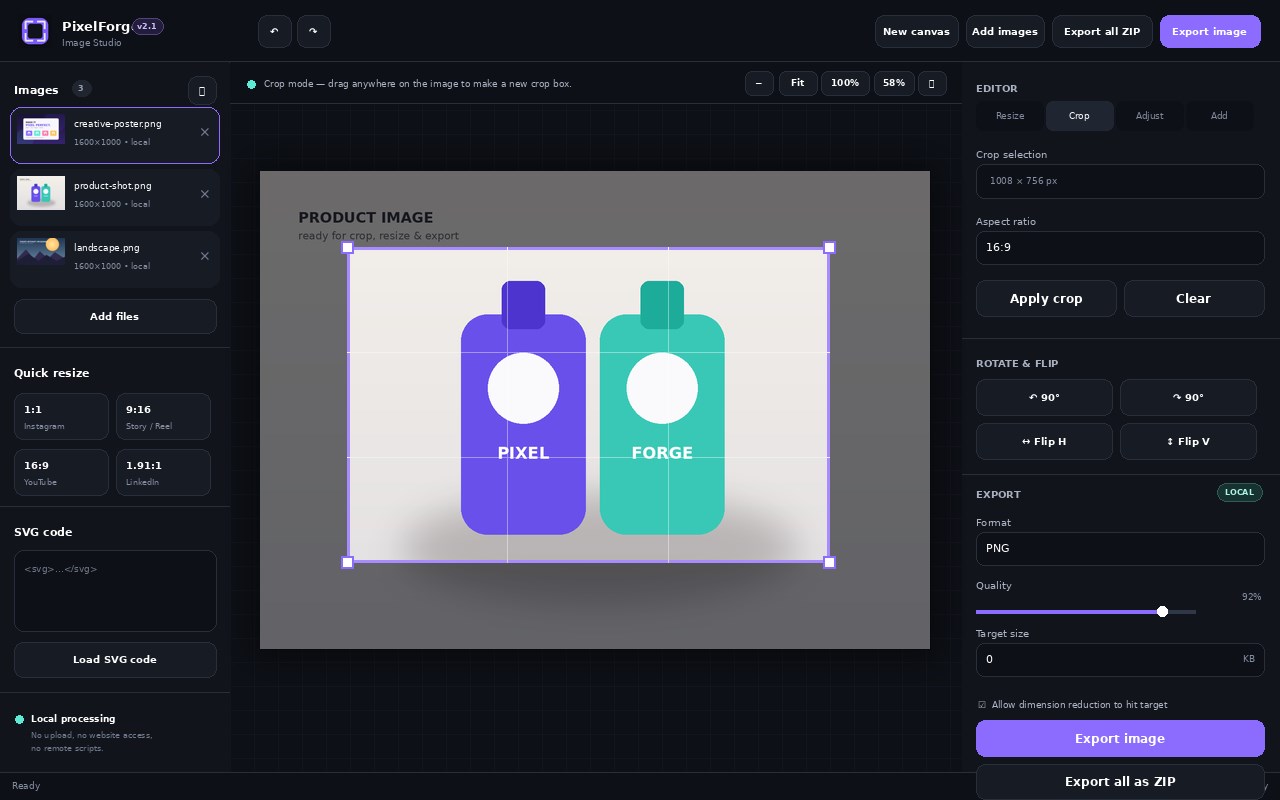1280x800 pixels.
Task: Click the undo arrow button
Action: [275, 31]
